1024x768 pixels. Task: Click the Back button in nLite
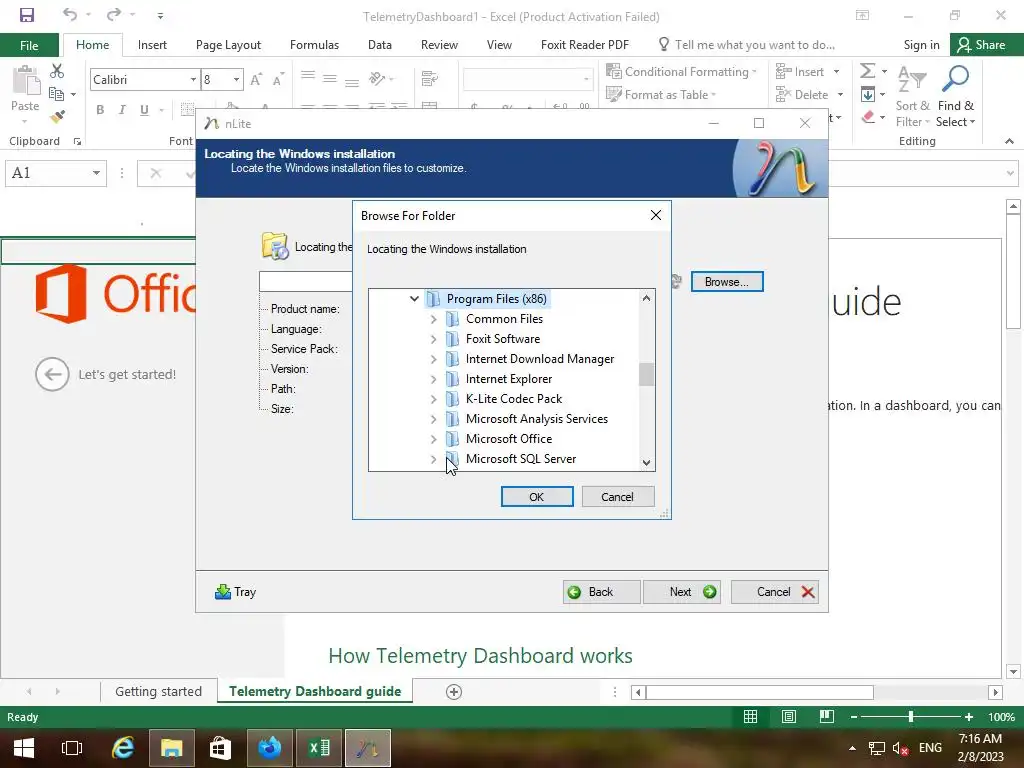(601, 592)
